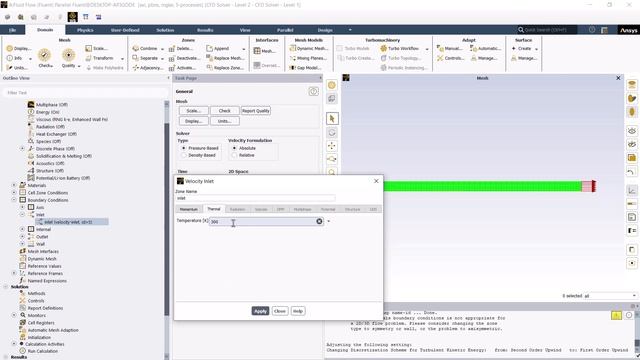The image size is (640, 360).
Task: Expand the Materials tree node
Action: 14,185
